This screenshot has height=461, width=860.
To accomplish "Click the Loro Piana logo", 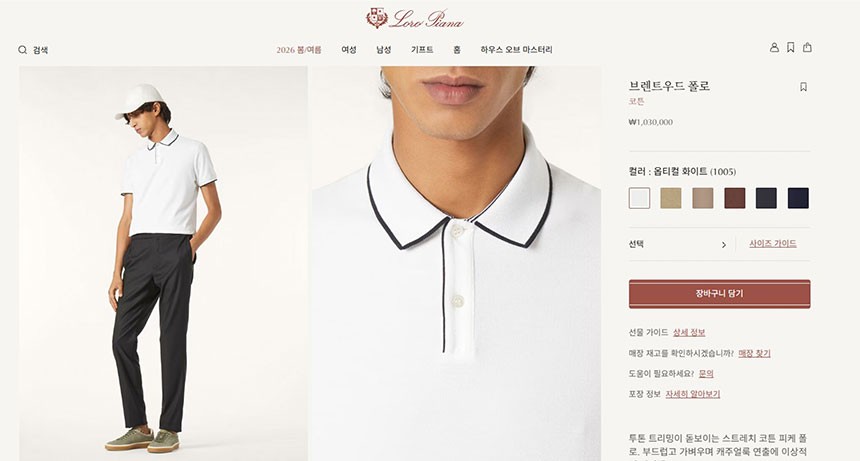I will pyautogui.click(x=415, y=19).
